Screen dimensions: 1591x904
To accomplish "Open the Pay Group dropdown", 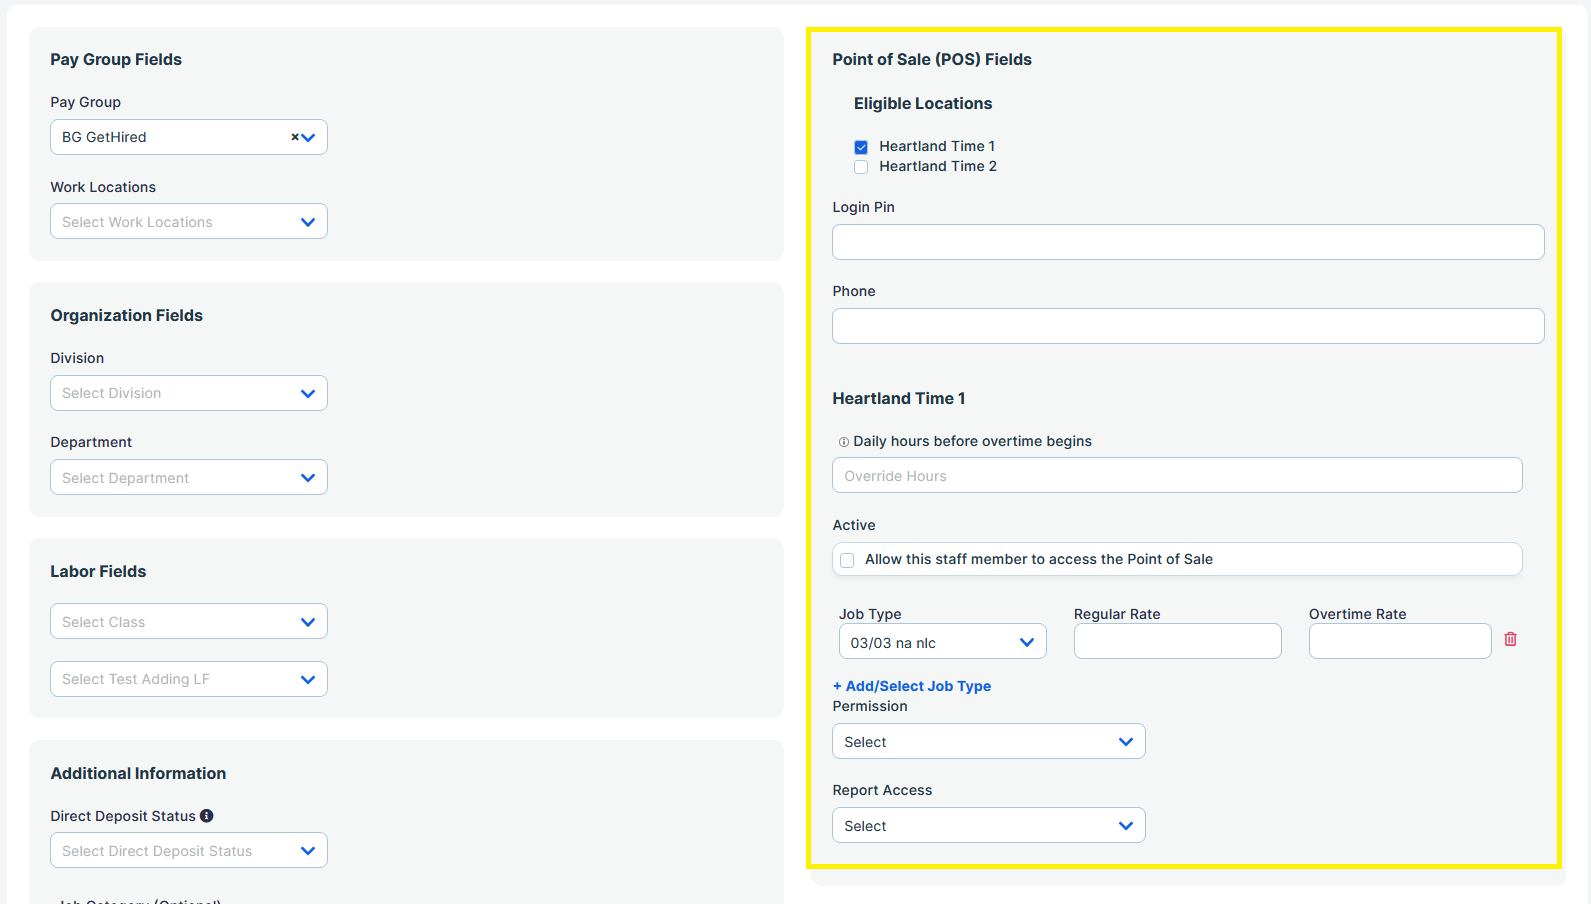I will pyautogui.click(x=309, y=137).
